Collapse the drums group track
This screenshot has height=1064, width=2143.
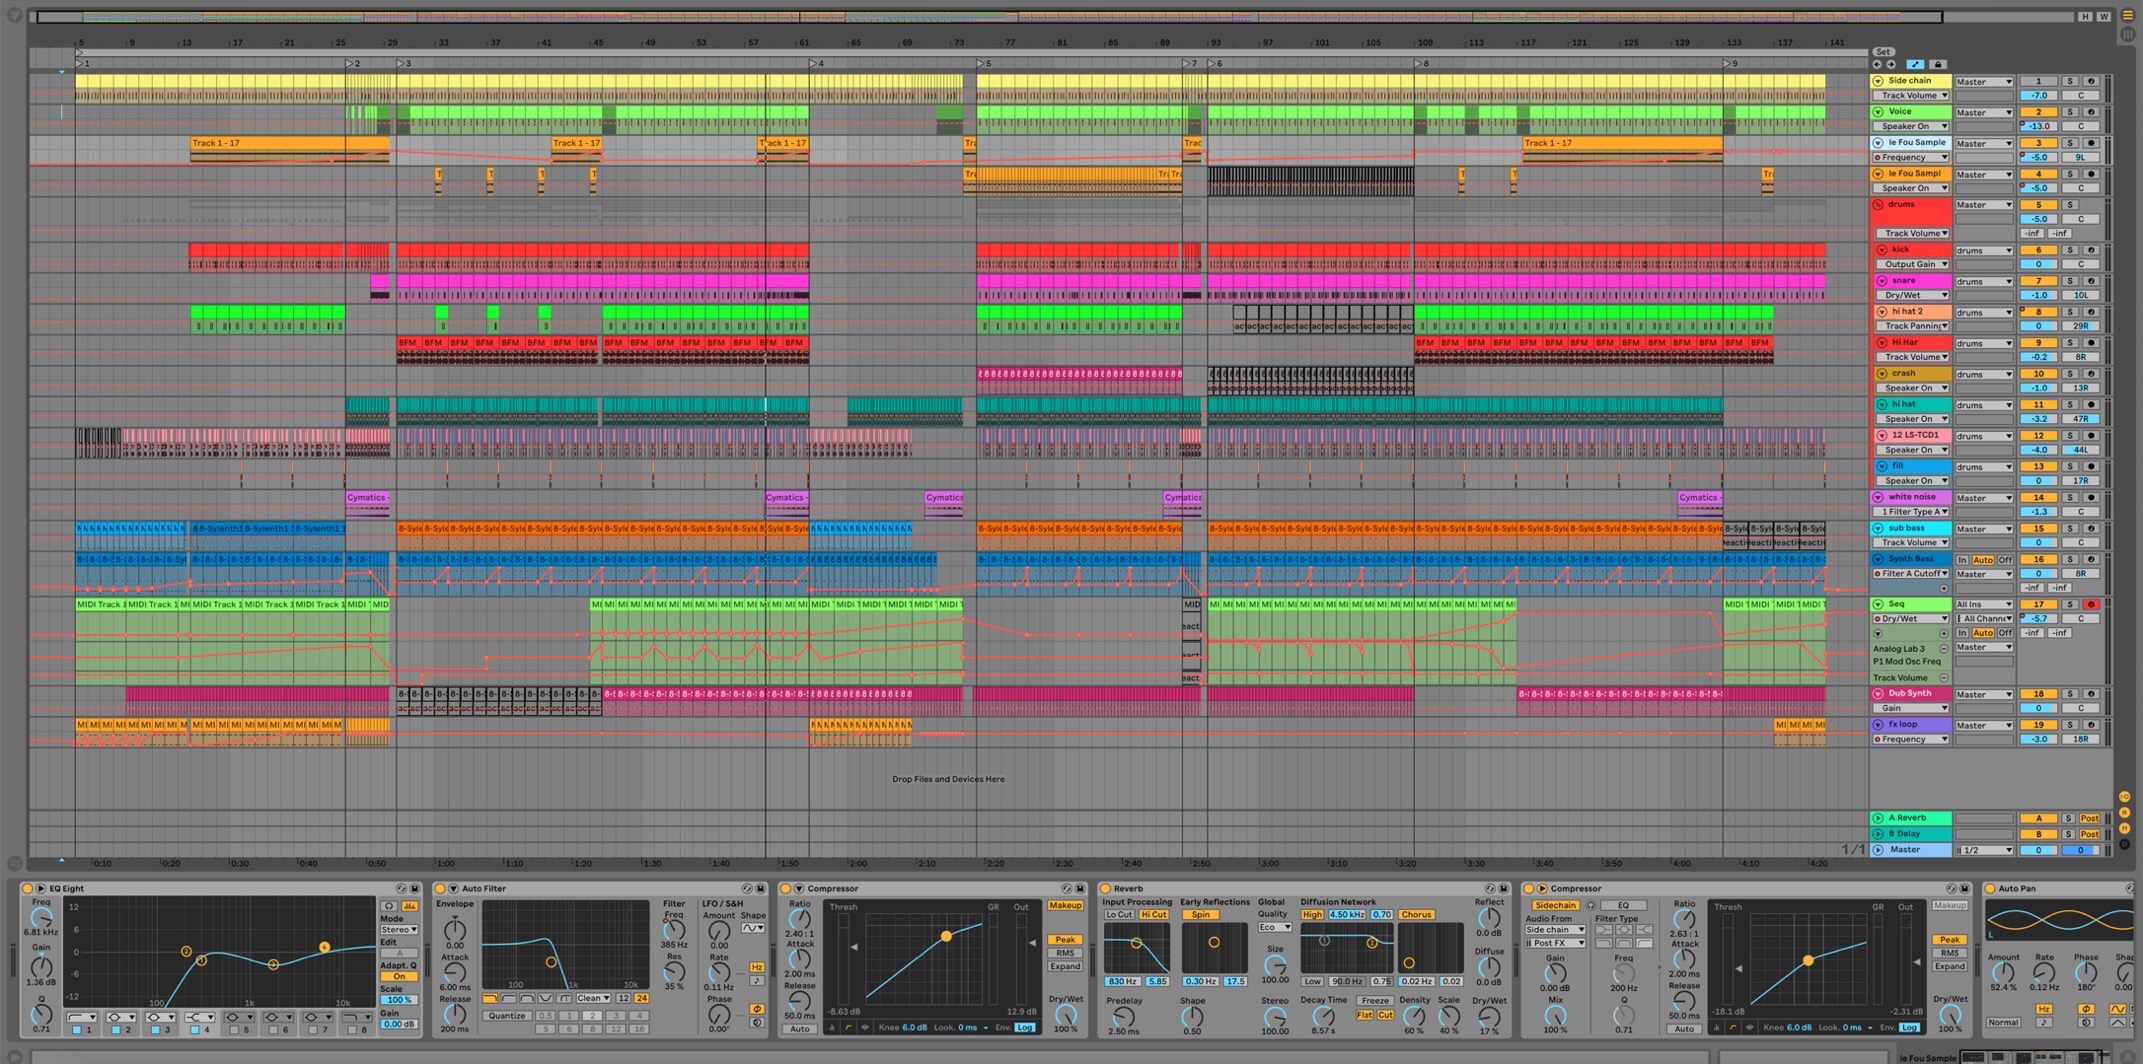[x=1878, y=205]
